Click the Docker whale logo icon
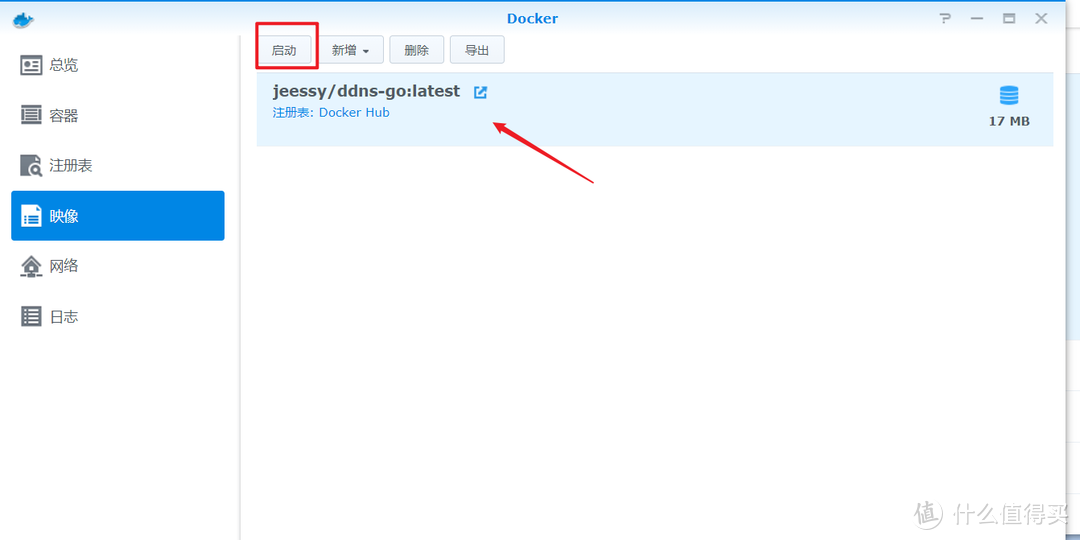 (23, 19)
